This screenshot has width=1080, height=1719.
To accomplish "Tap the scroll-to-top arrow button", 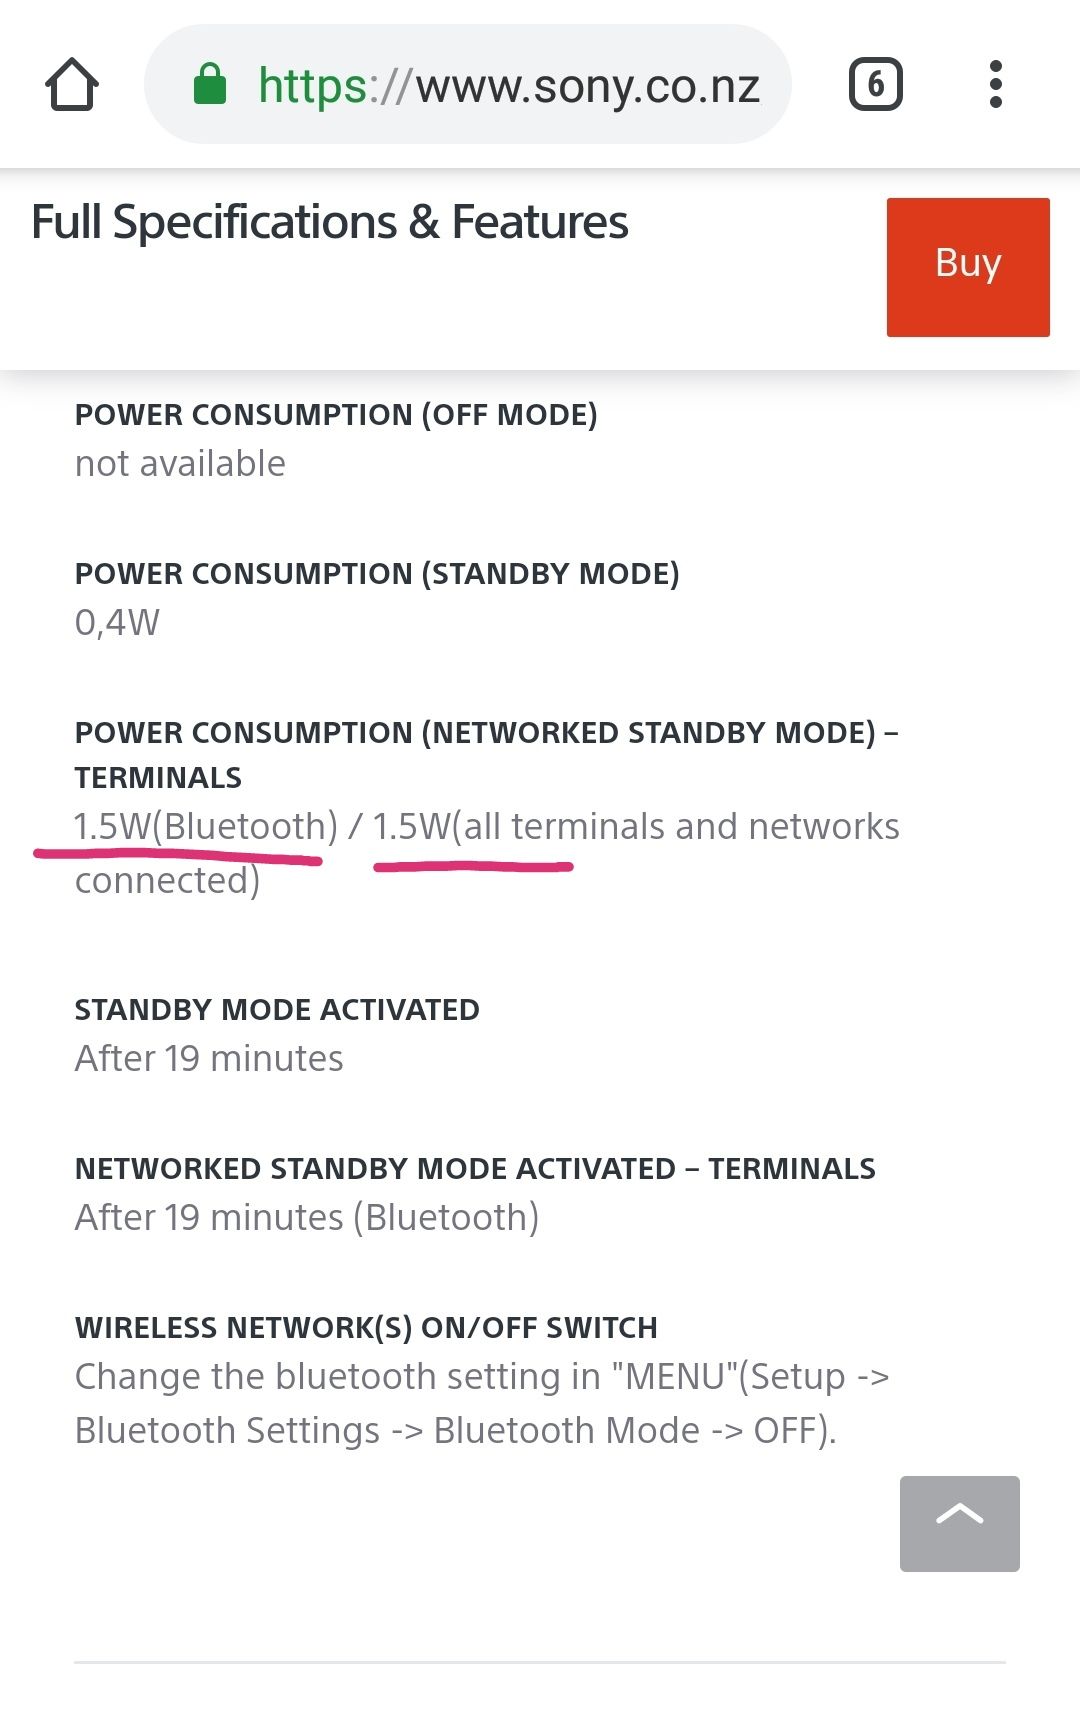I will point(959,1523).
